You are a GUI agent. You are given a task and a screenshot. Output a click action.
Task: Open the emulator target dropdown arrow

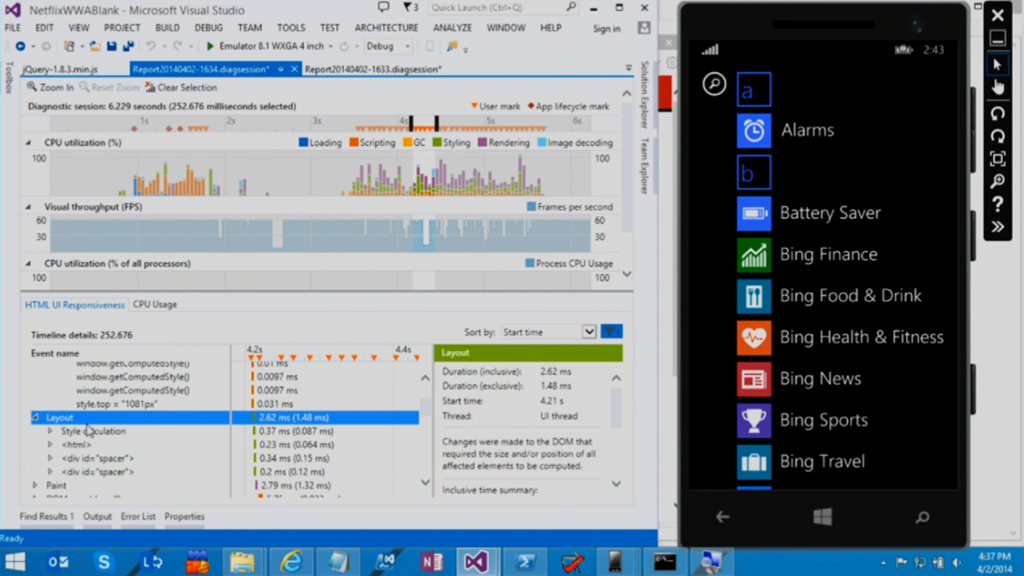[330, 46]
